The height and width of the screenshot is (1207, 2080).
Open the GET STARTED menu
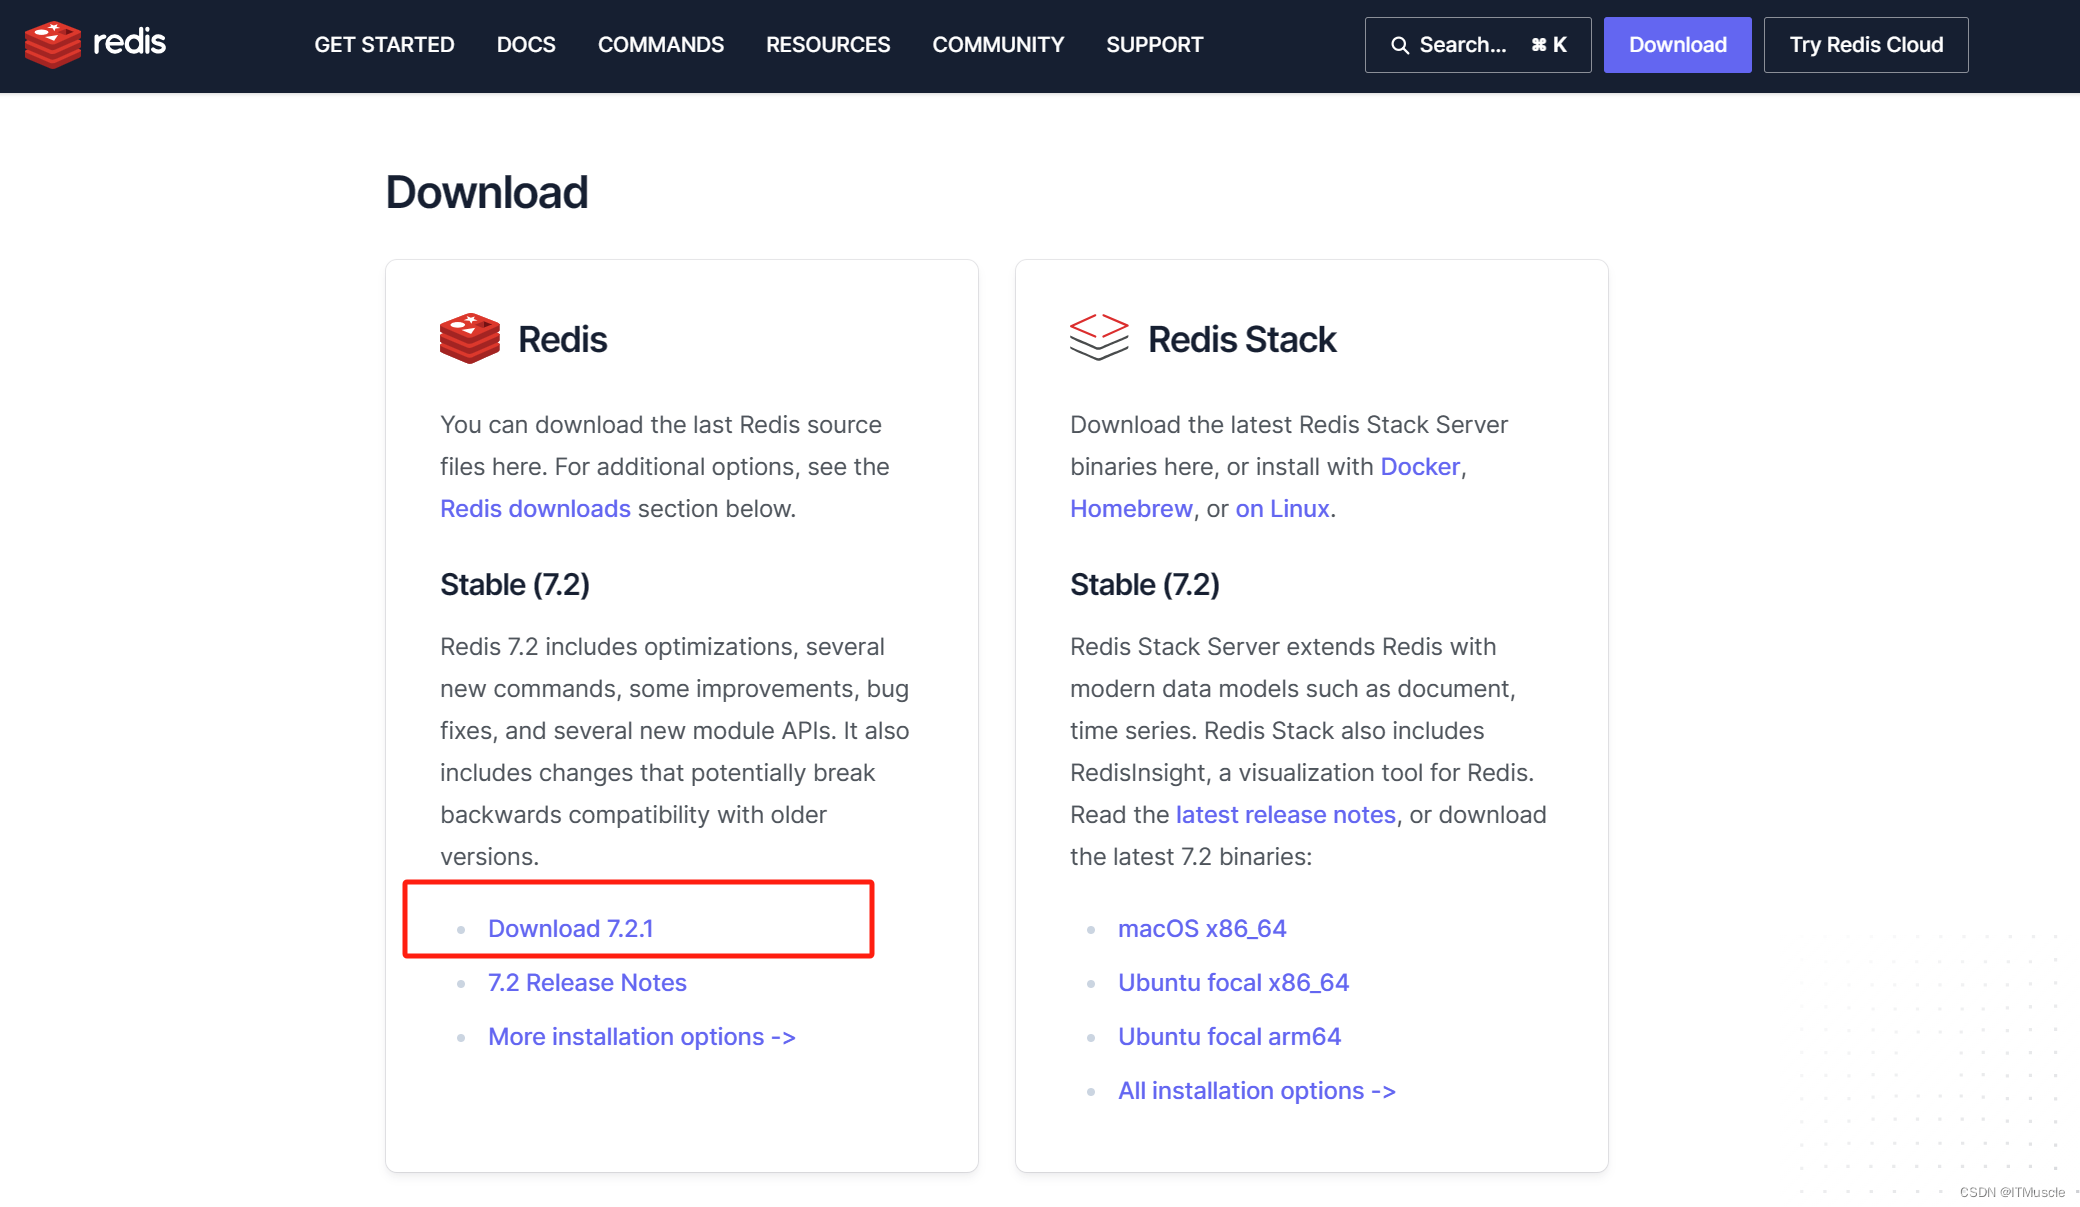point(384,45)
